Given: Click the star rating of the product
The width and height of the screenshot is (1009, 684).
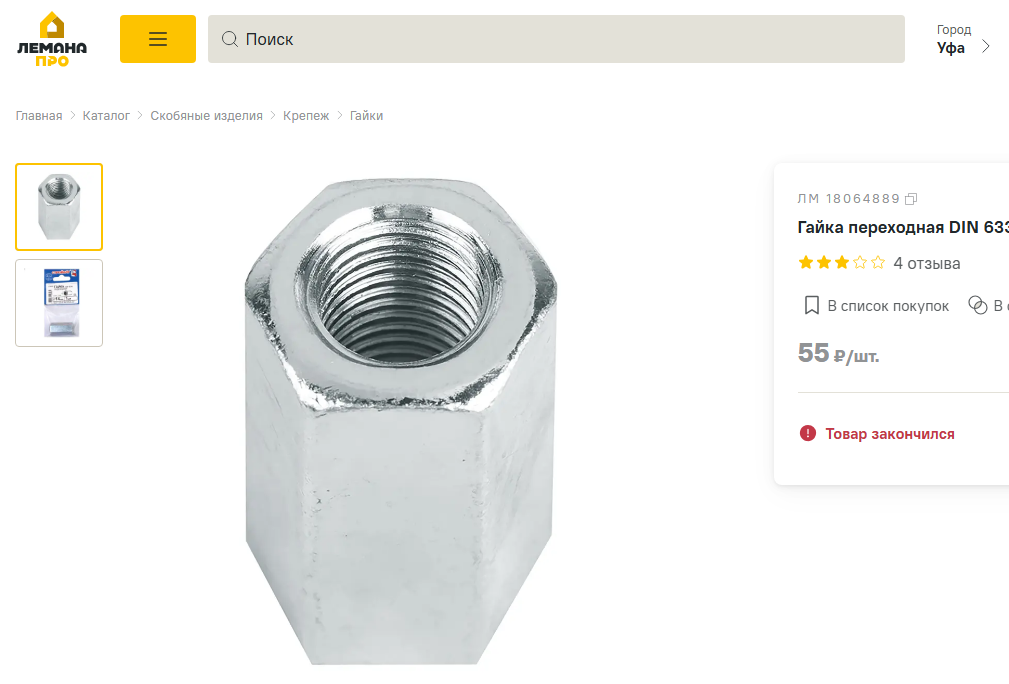Looking at the screenshot, I should 841,263.
